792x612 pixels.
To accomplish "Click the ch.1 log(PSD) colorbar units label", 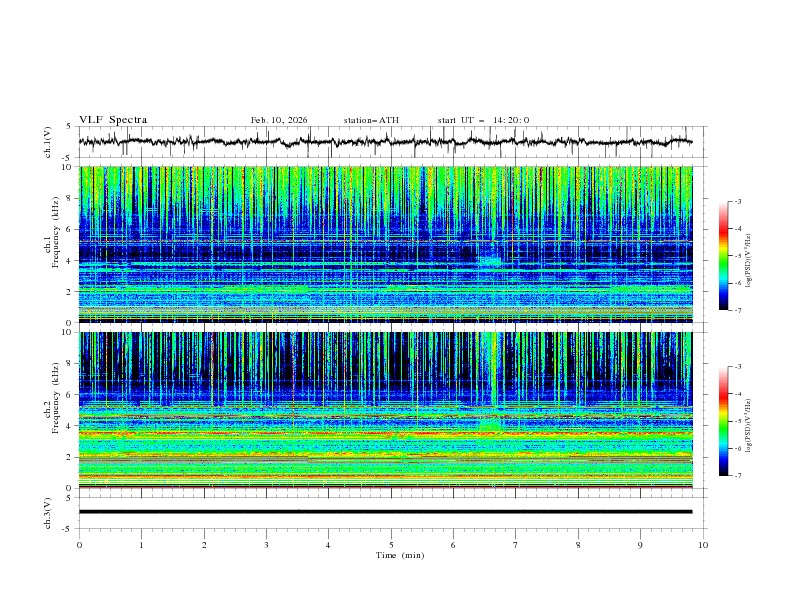I will 749,261.
